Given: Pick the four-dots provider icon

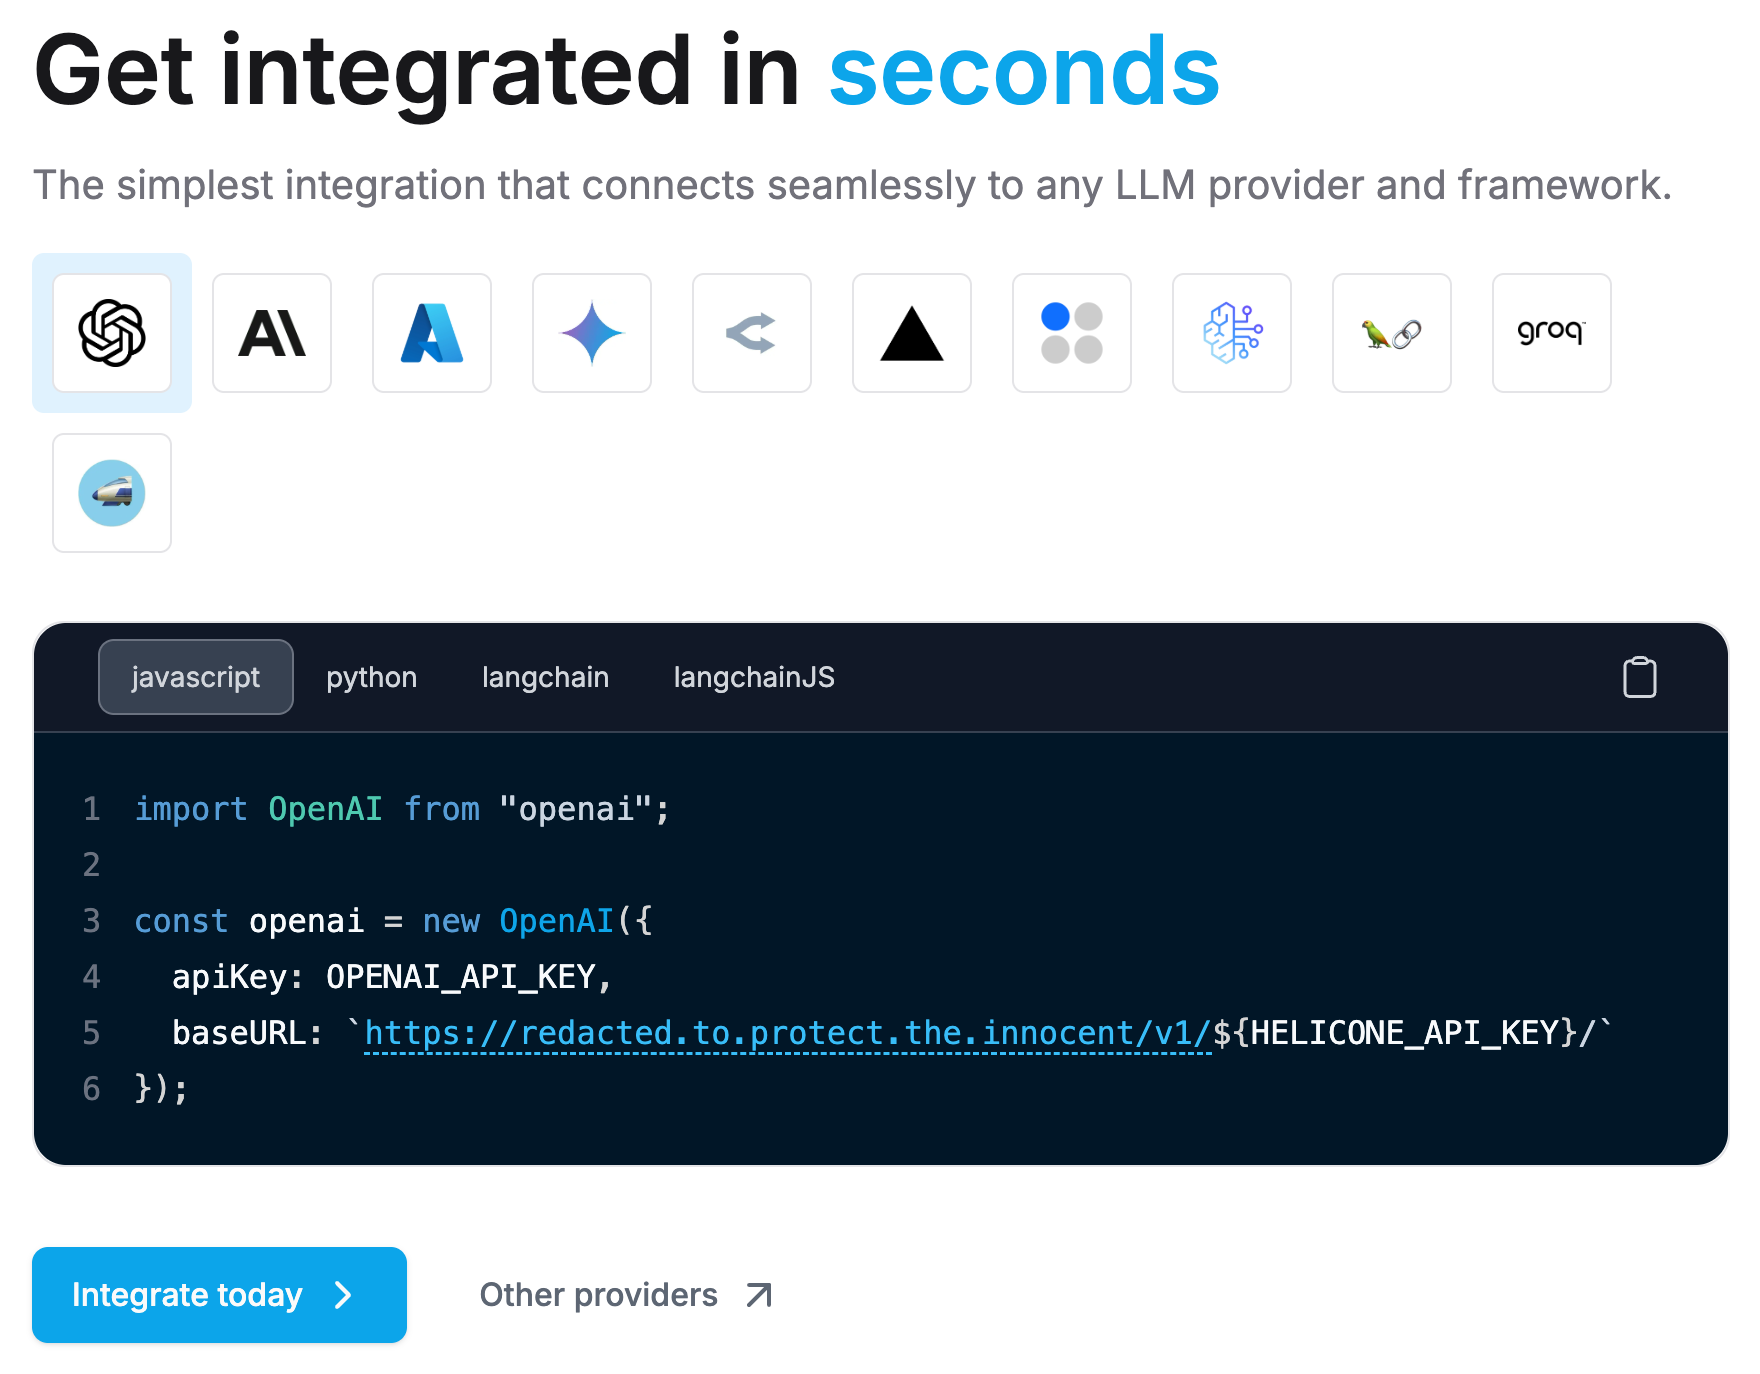Looking at the screenshot, I should coord(1072,333).
